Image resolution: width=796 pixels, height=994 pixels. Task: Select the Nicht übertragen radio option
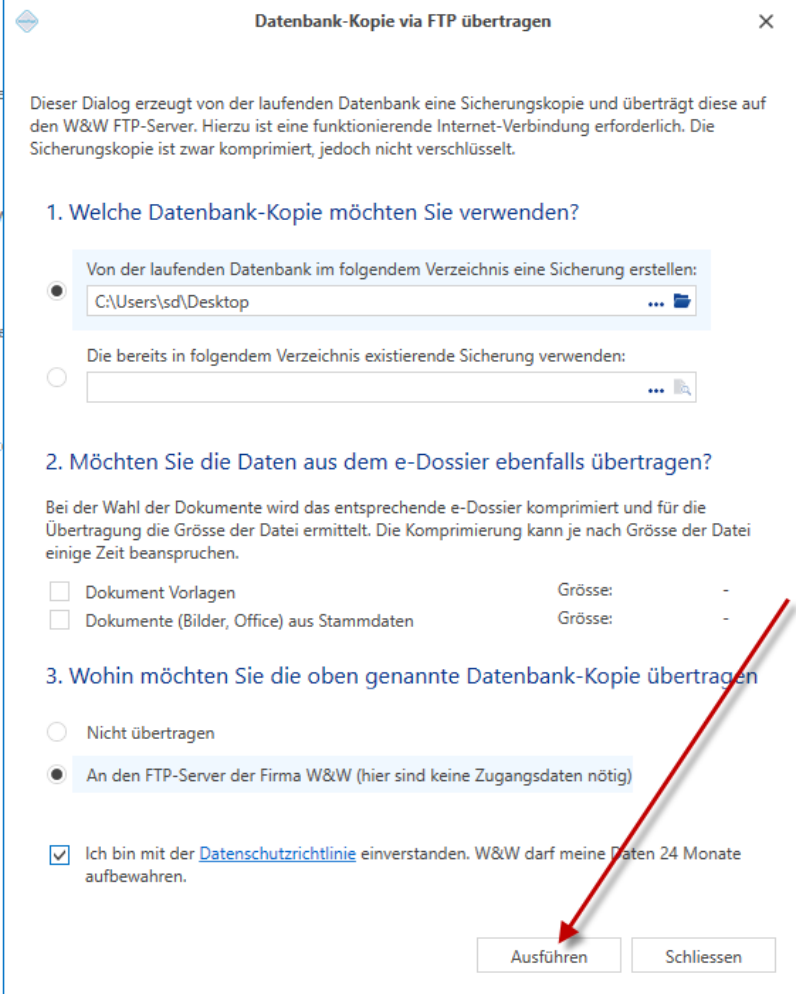point(57,732)
